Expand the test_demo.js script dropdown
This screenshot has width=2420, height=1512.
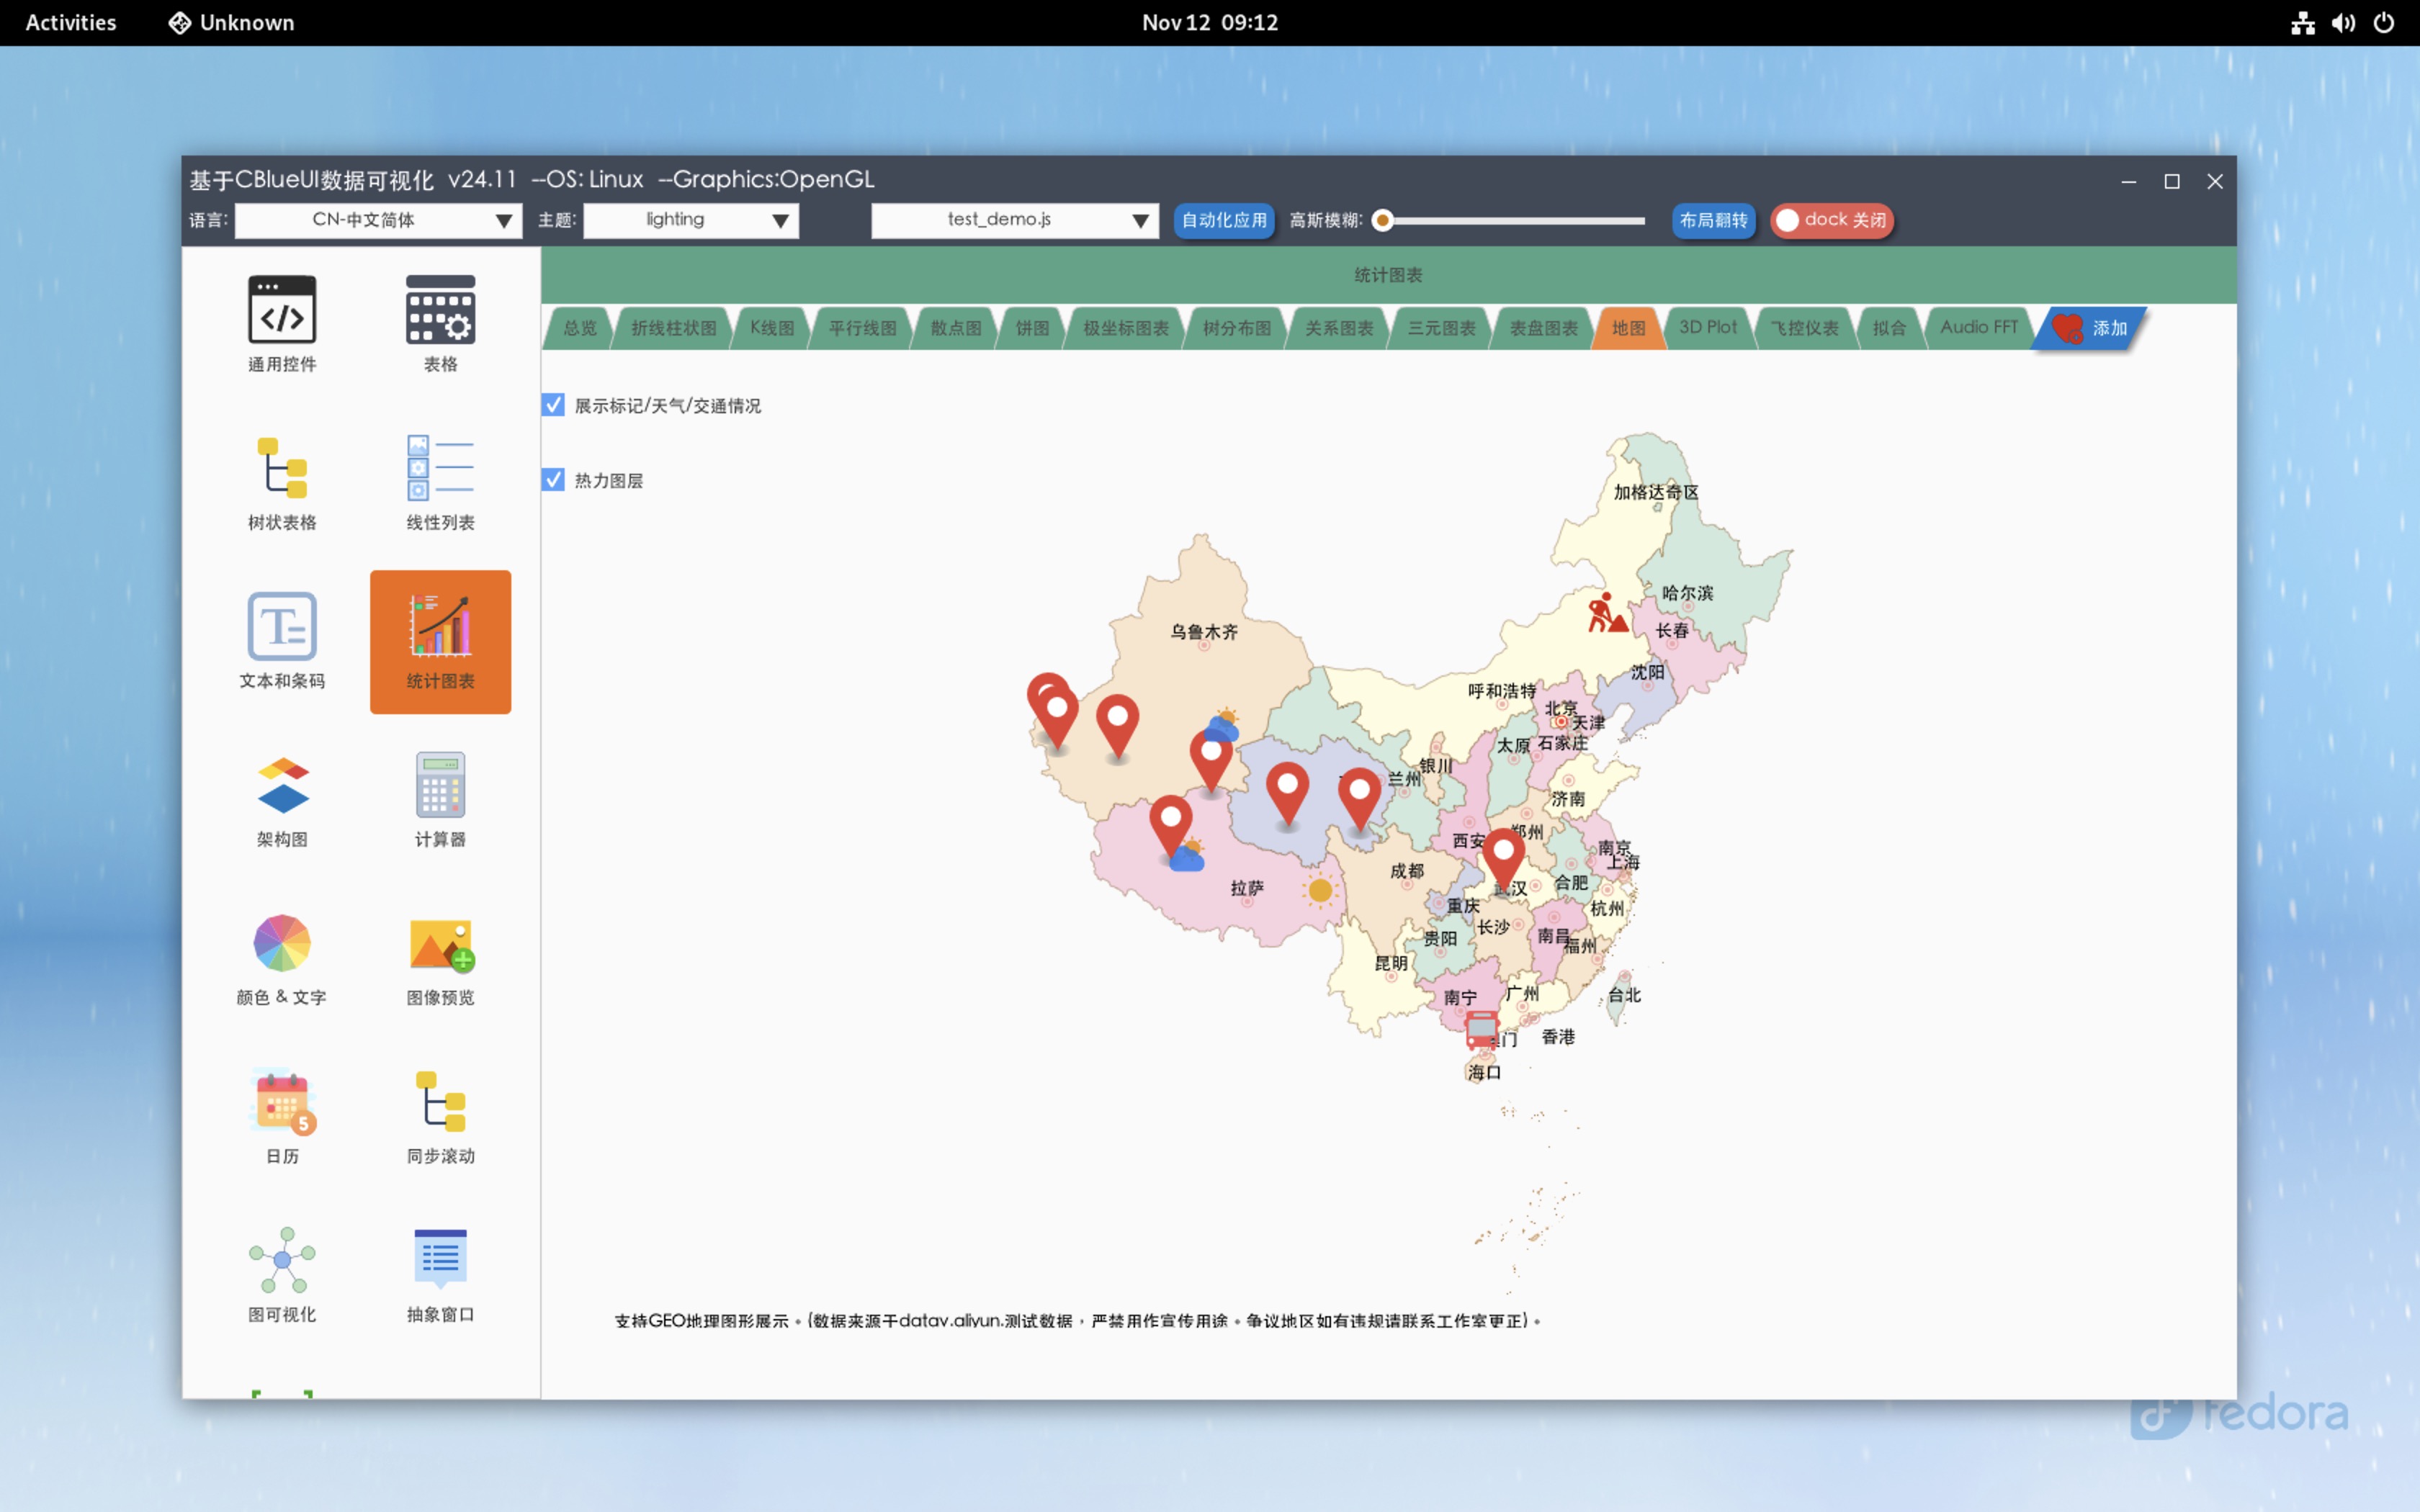(1014, 220)
